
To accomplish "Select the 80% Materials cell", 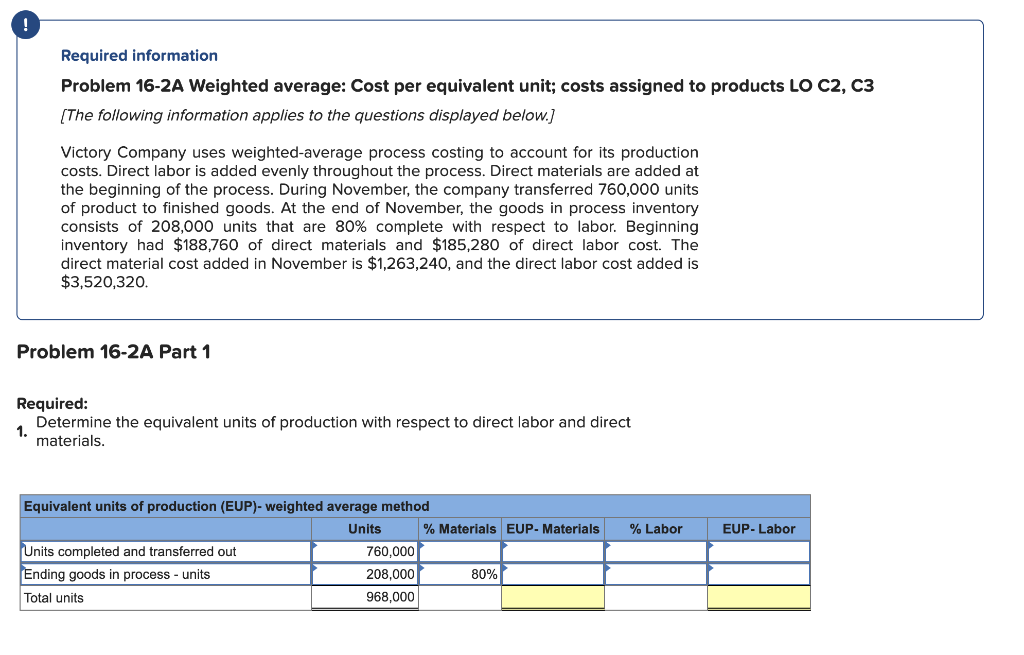I will pos(460,574).
